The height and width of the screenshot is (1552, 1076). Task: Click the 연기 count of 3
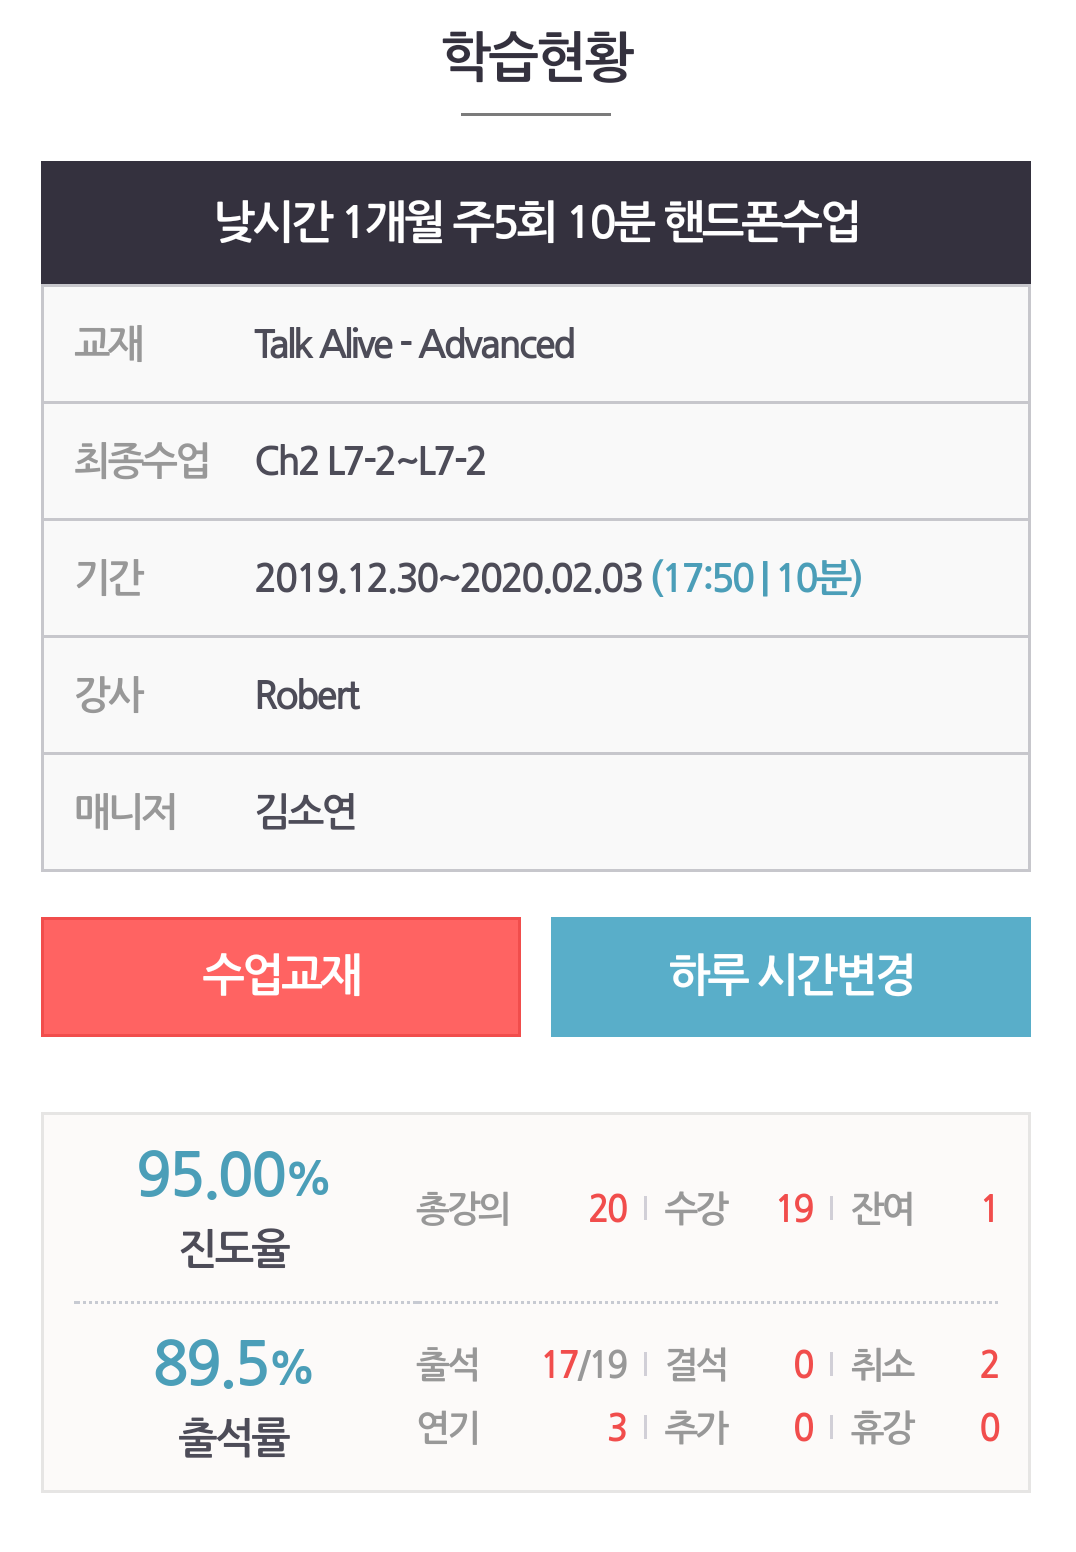[616, 1428]
